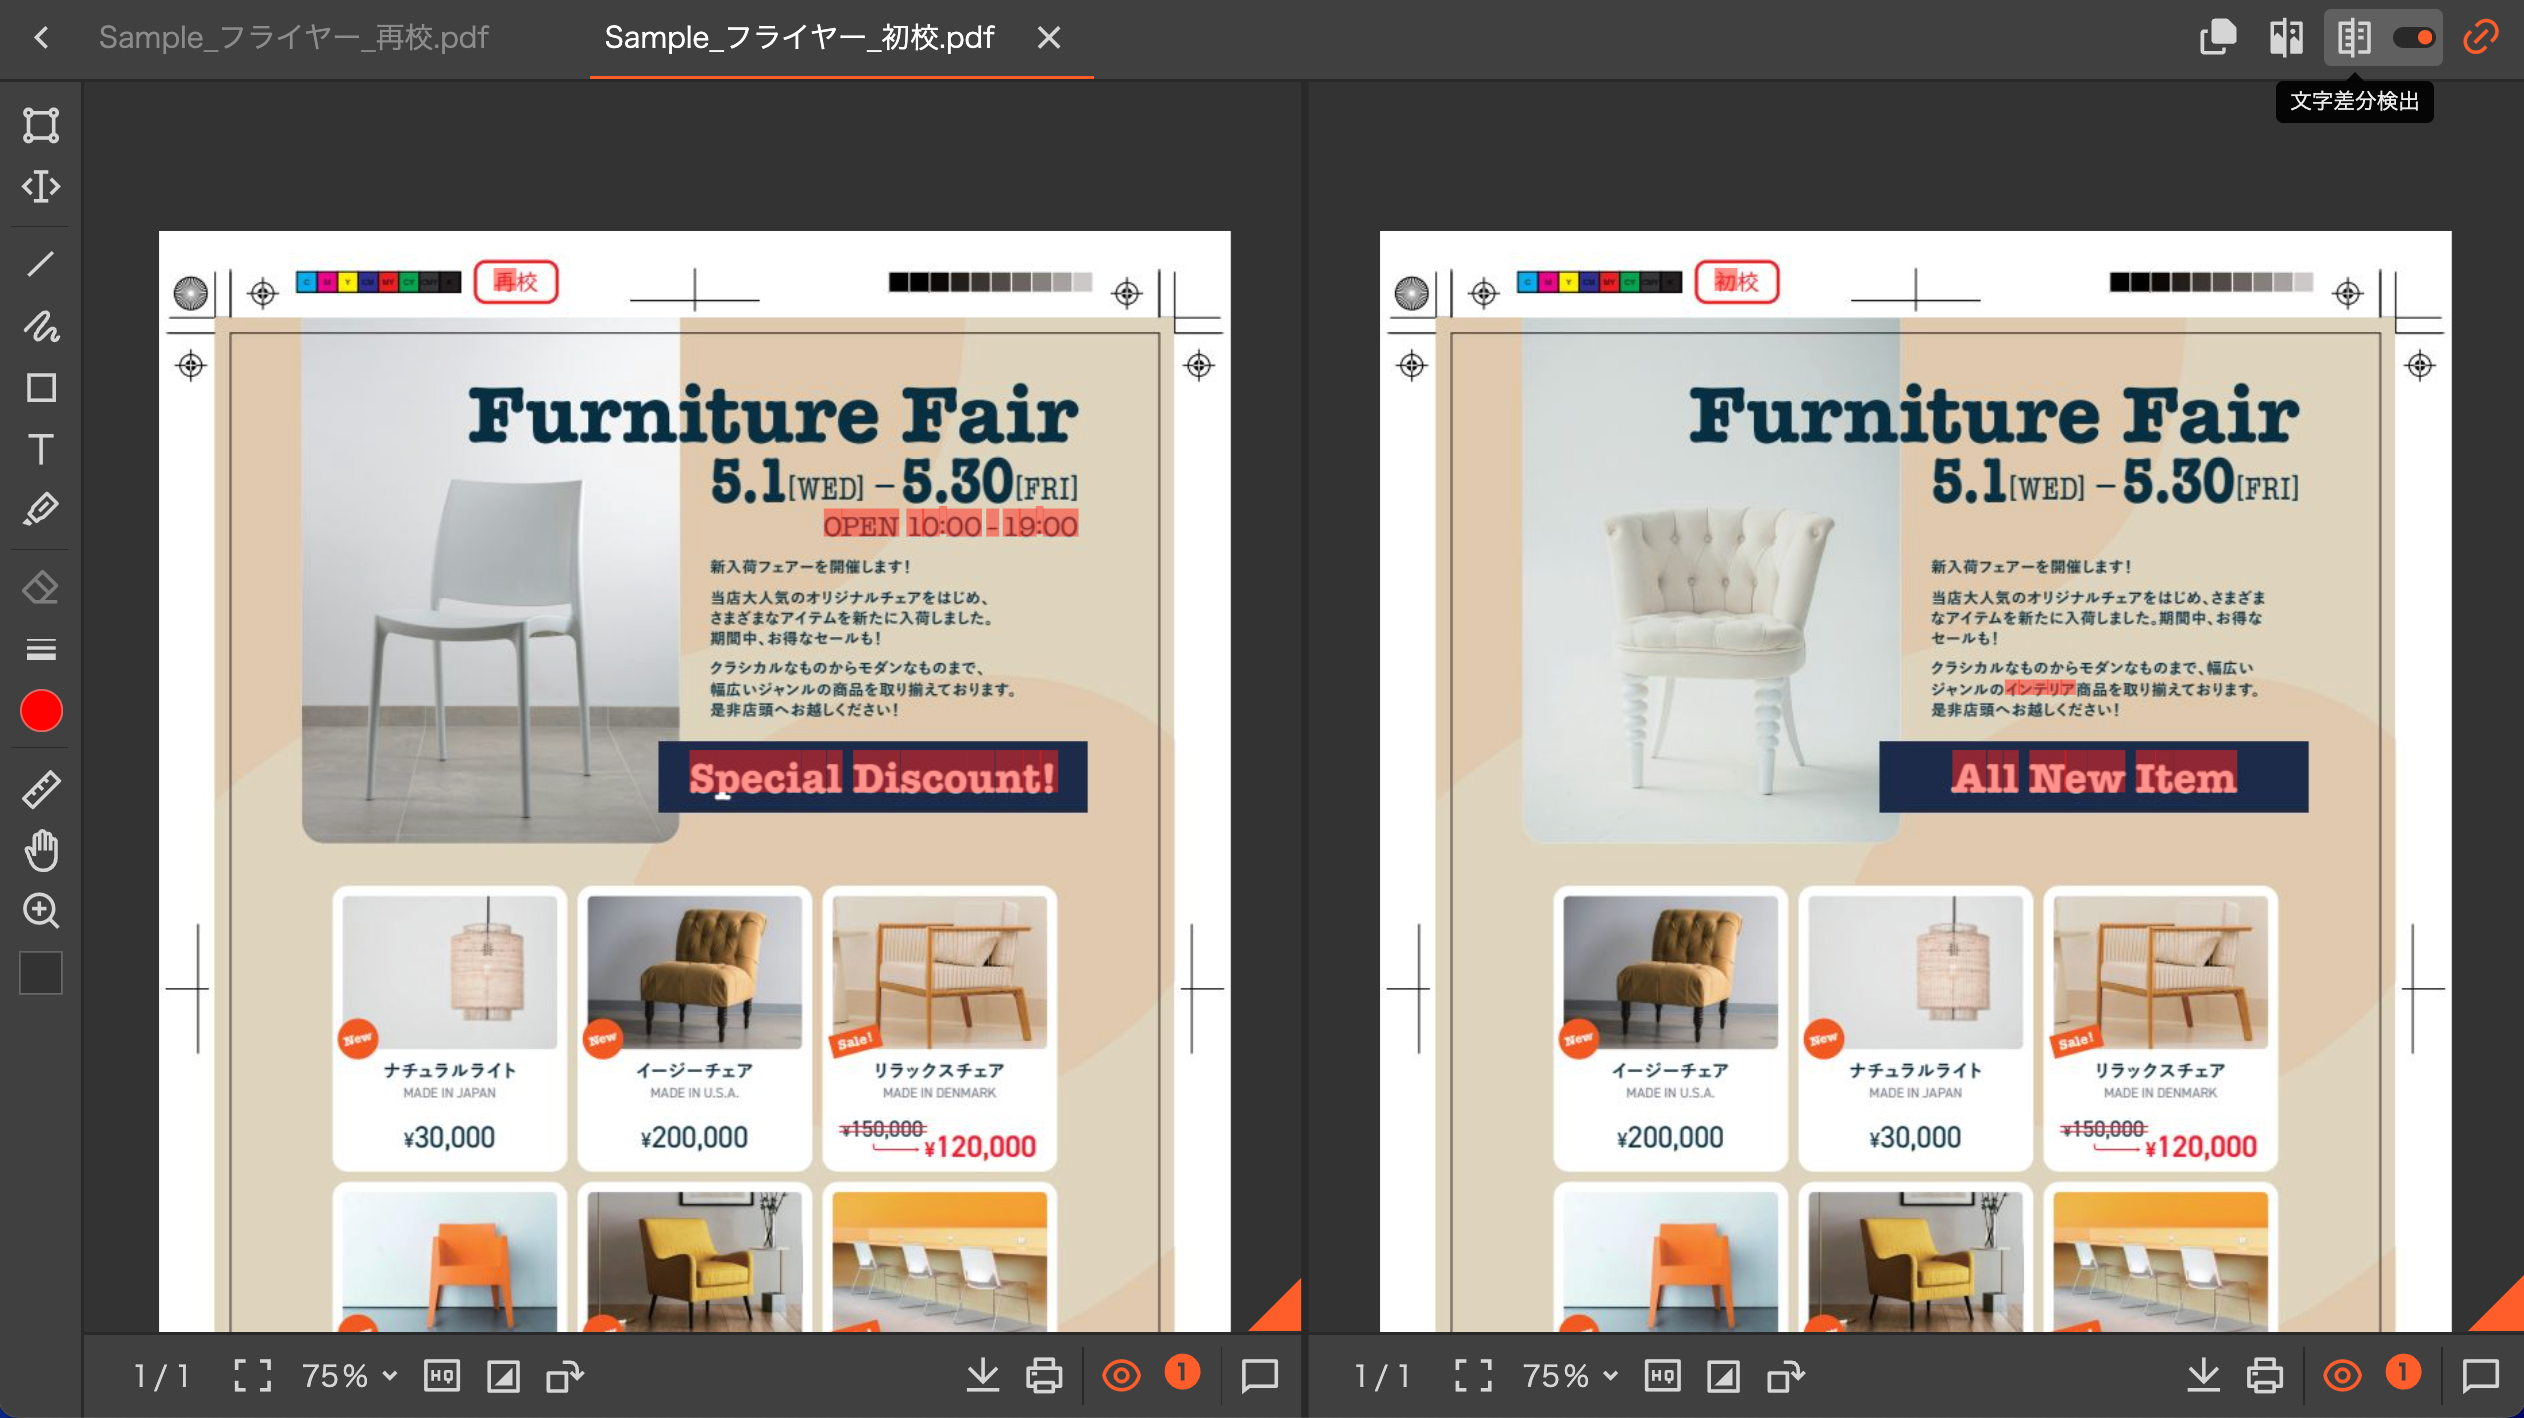Open the comments panel on right pane
This screenshot has height=1418, width=2524.
tap(2480, 1376)
